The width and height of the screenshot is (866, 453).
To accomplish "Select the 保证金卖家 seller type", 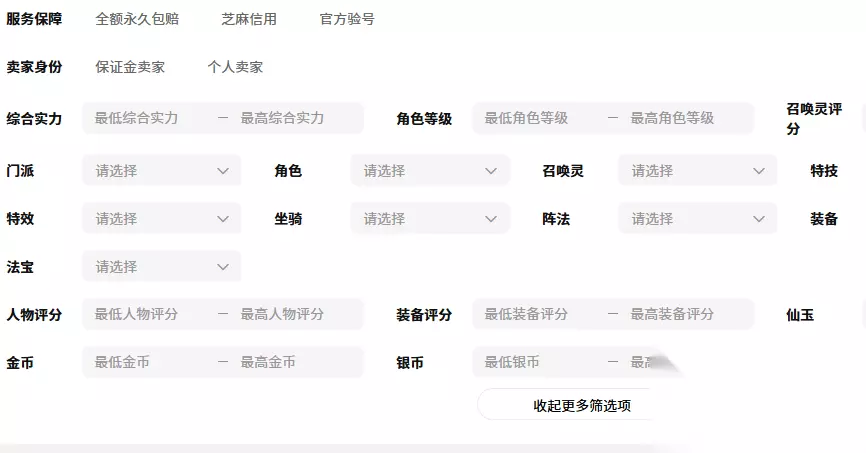I will tap(130, 67).
